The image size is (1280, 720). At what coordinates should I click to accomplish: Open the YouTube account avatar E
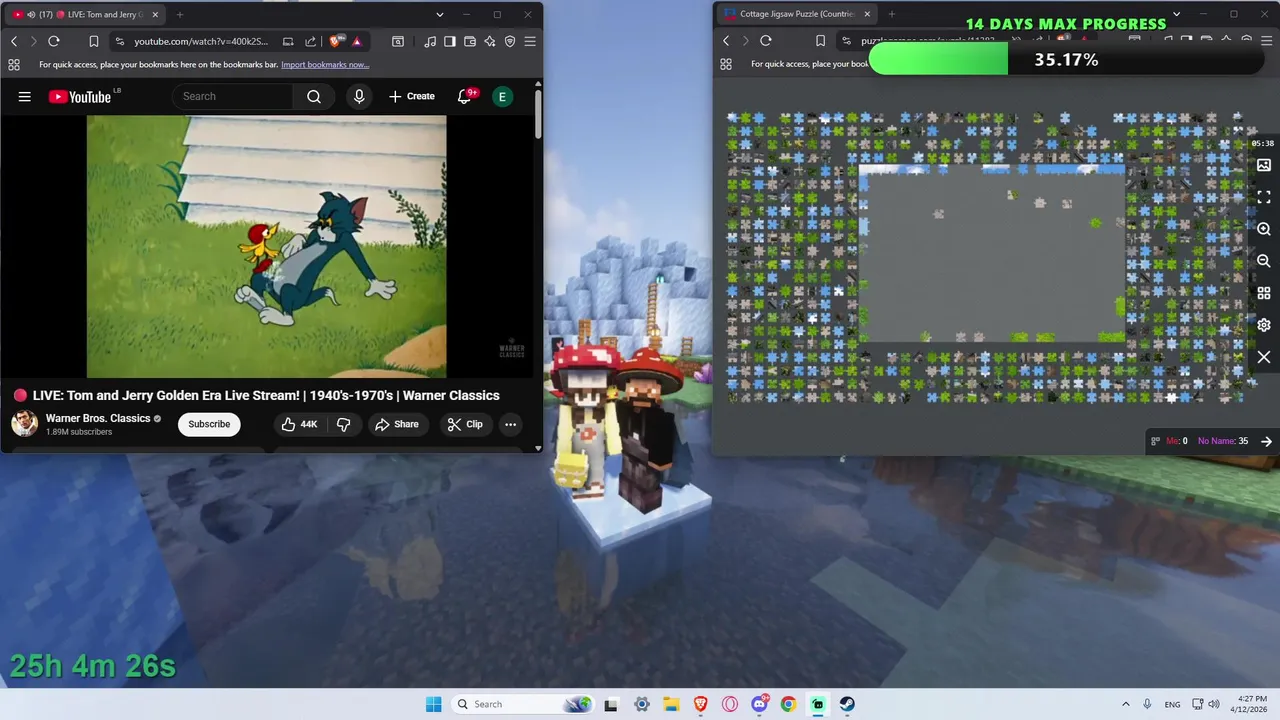pos(502,97)
